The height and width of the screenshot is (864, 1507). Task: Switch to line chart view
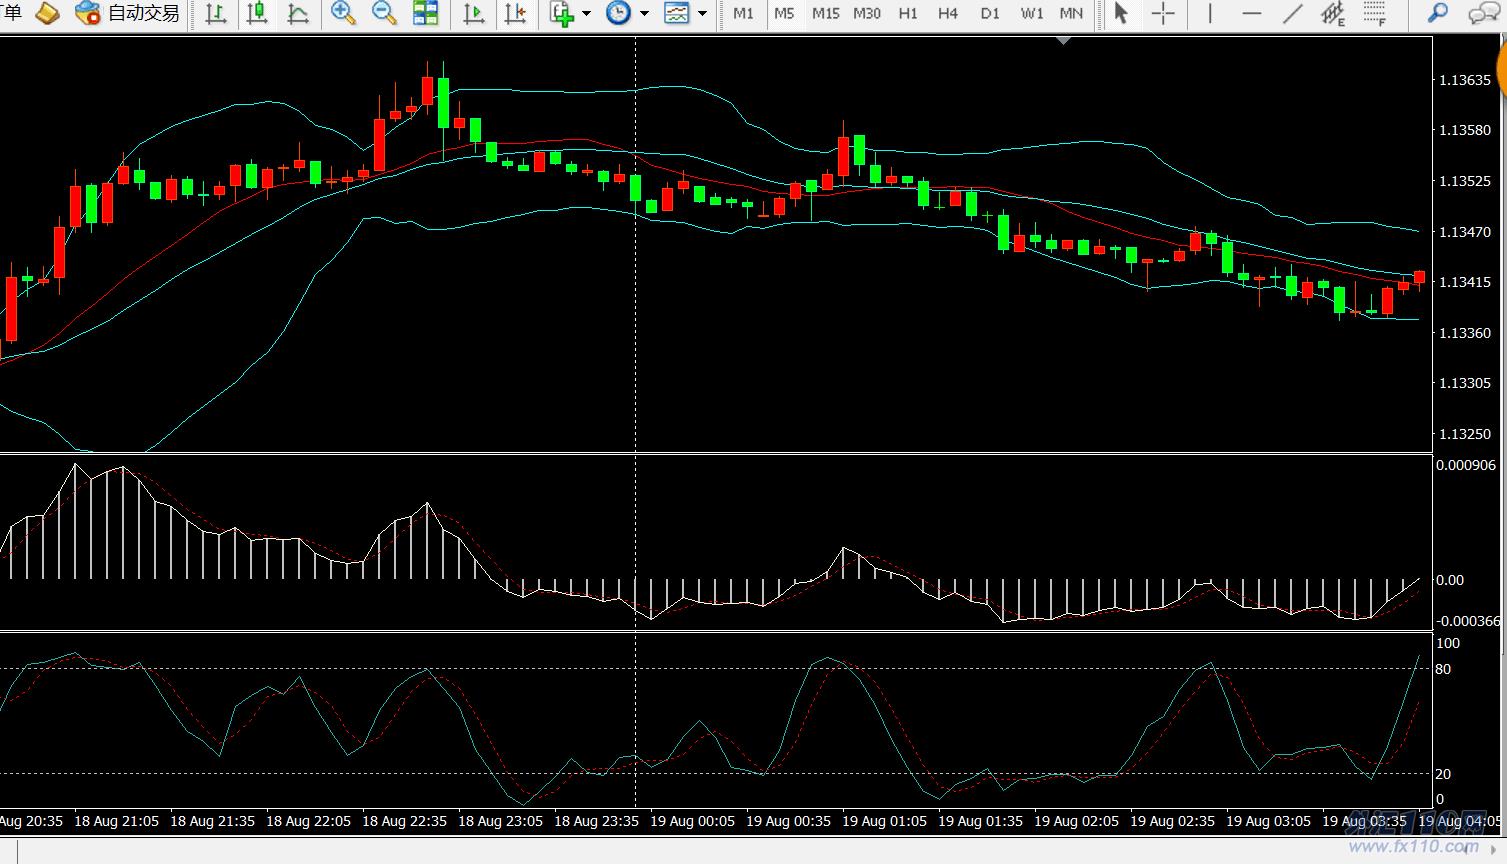tap(298, 13)
